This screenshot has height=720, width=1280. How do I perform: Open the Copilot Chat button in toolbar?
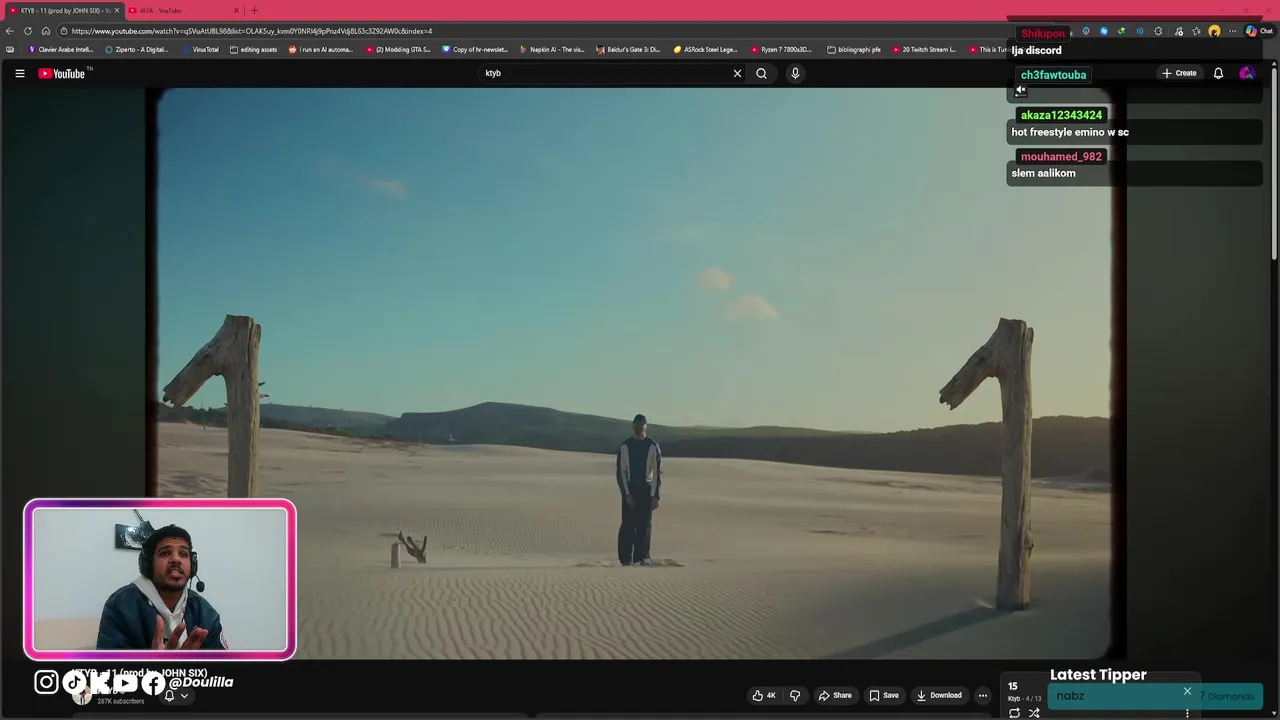click(x=1258, y=31)
